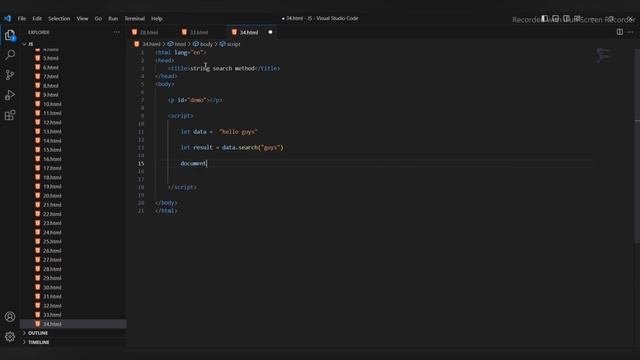This screenshot has width=640, height=360.
Task: Open Explorer more actions ellipsis
Action: pyautogui.click(x=117, y=32)
